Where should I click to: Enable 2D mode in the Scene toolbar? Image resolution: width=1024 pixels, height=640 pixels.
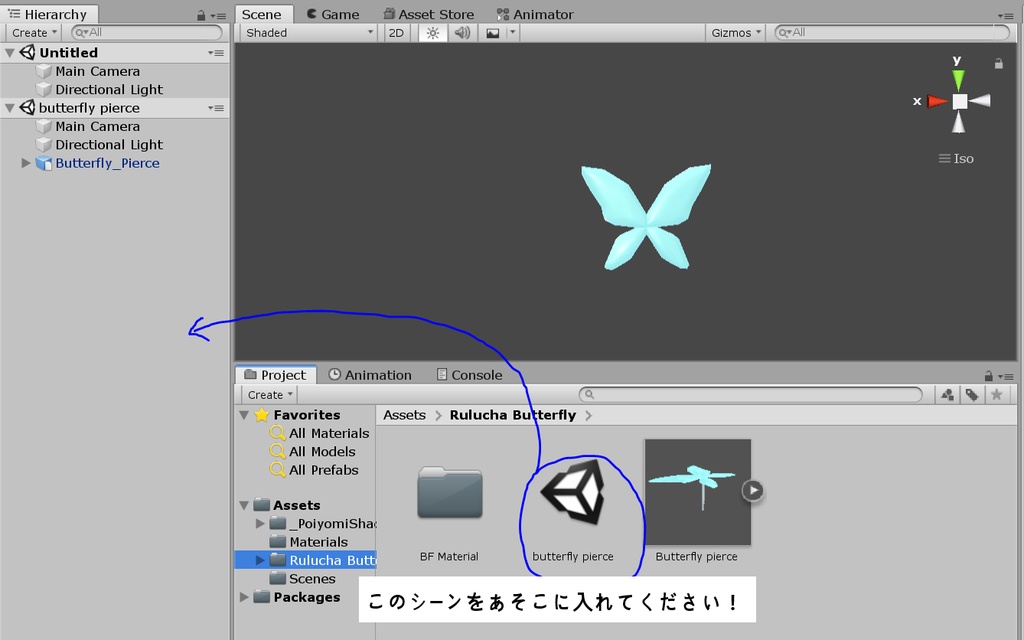(396, 33)
